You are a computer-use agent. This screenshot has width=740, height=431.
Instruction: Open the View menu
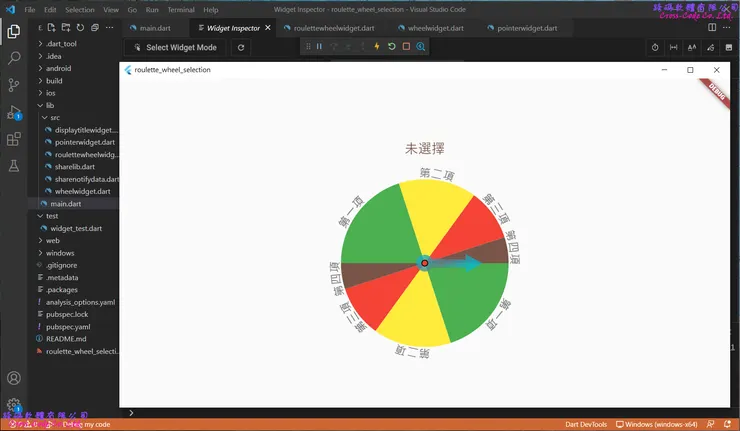click(111, 9)
